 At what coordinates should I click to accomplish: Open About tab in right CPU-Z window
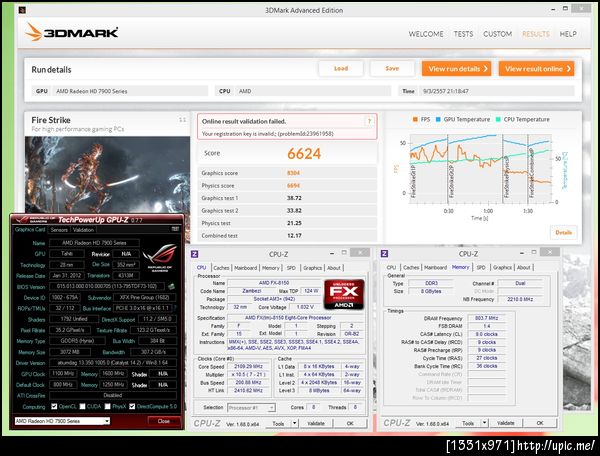[523, 267]
